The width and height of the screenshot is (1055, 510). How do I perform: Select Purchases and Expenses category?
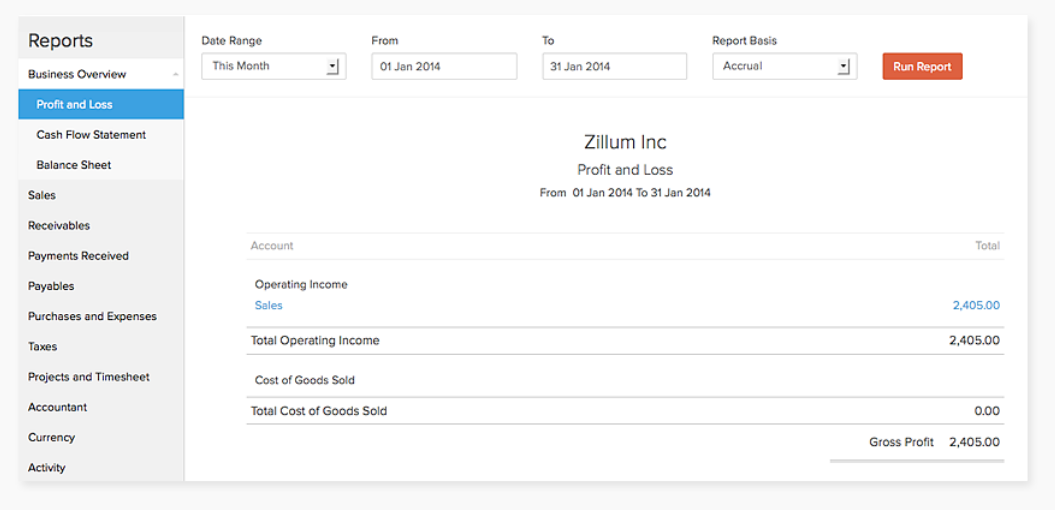(92, 317)
